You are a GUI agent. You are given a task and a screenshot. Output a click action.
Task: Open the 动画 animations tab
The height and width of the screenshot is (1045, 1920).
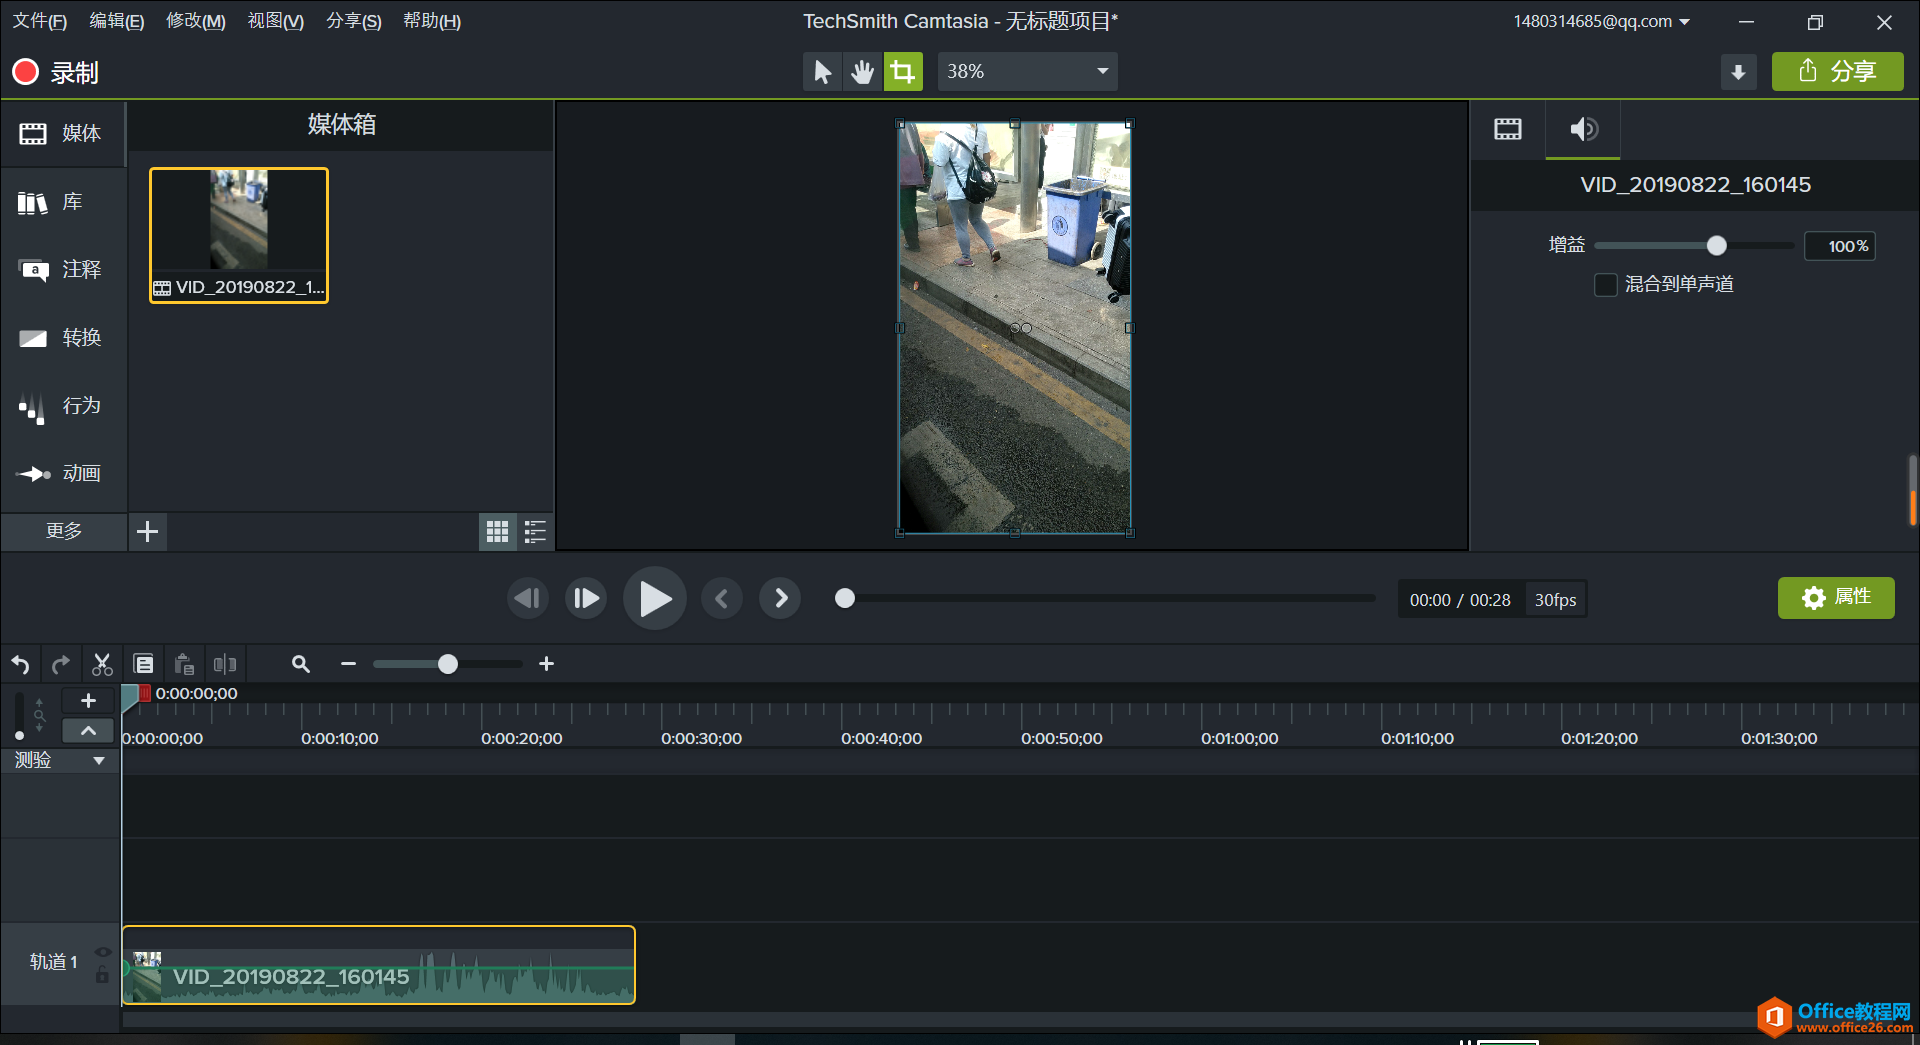(62, 474)
